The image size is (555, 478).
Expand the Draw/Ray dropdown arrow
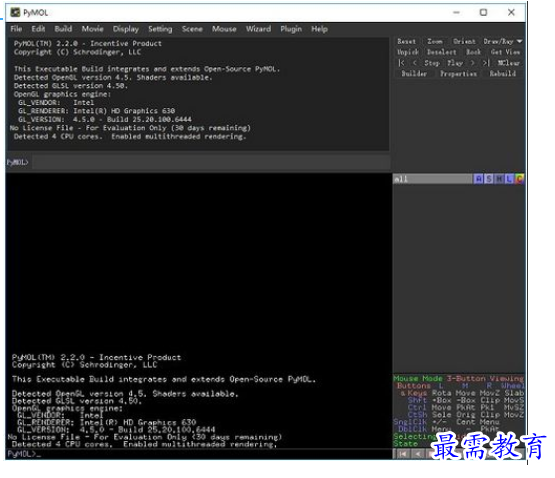520,41
